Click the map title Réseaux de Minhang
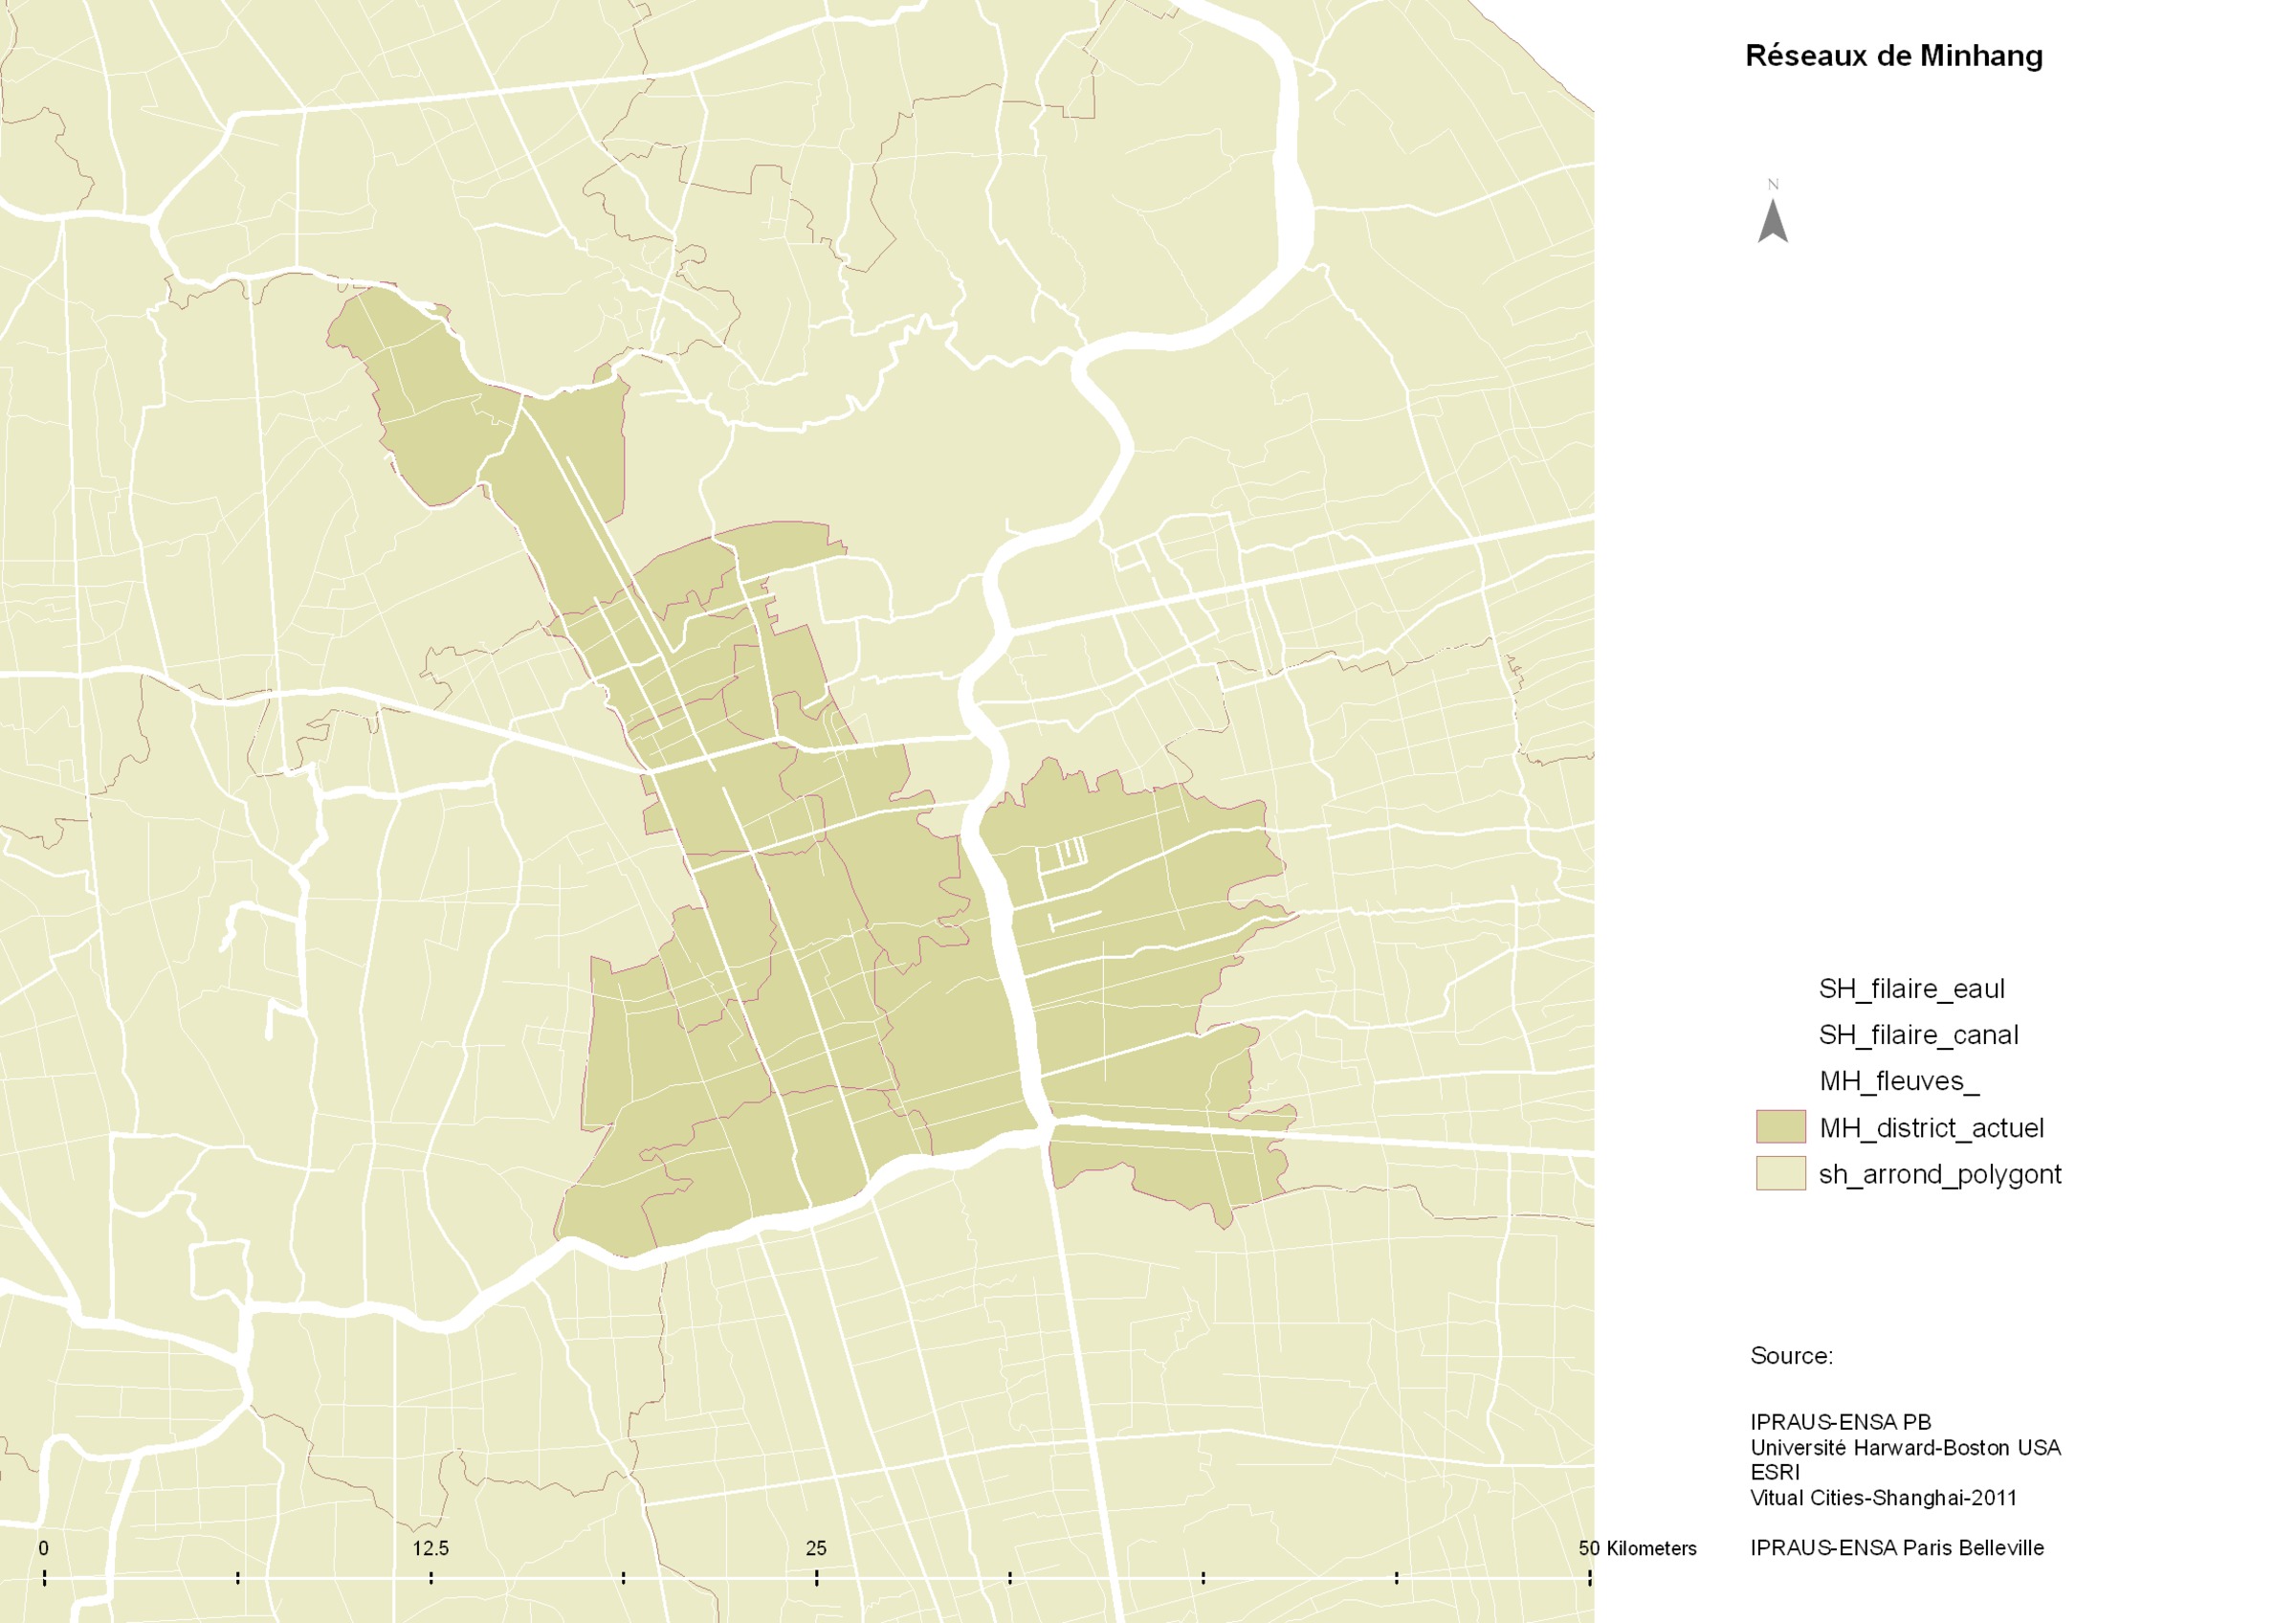Screen dimensions: 2296x1623 tap(1894, 56)
